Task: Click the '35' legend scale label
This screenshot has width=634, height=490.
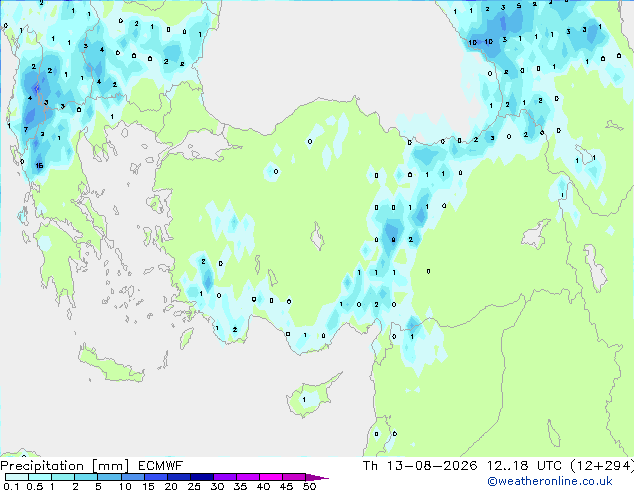Action: [240, 486]
